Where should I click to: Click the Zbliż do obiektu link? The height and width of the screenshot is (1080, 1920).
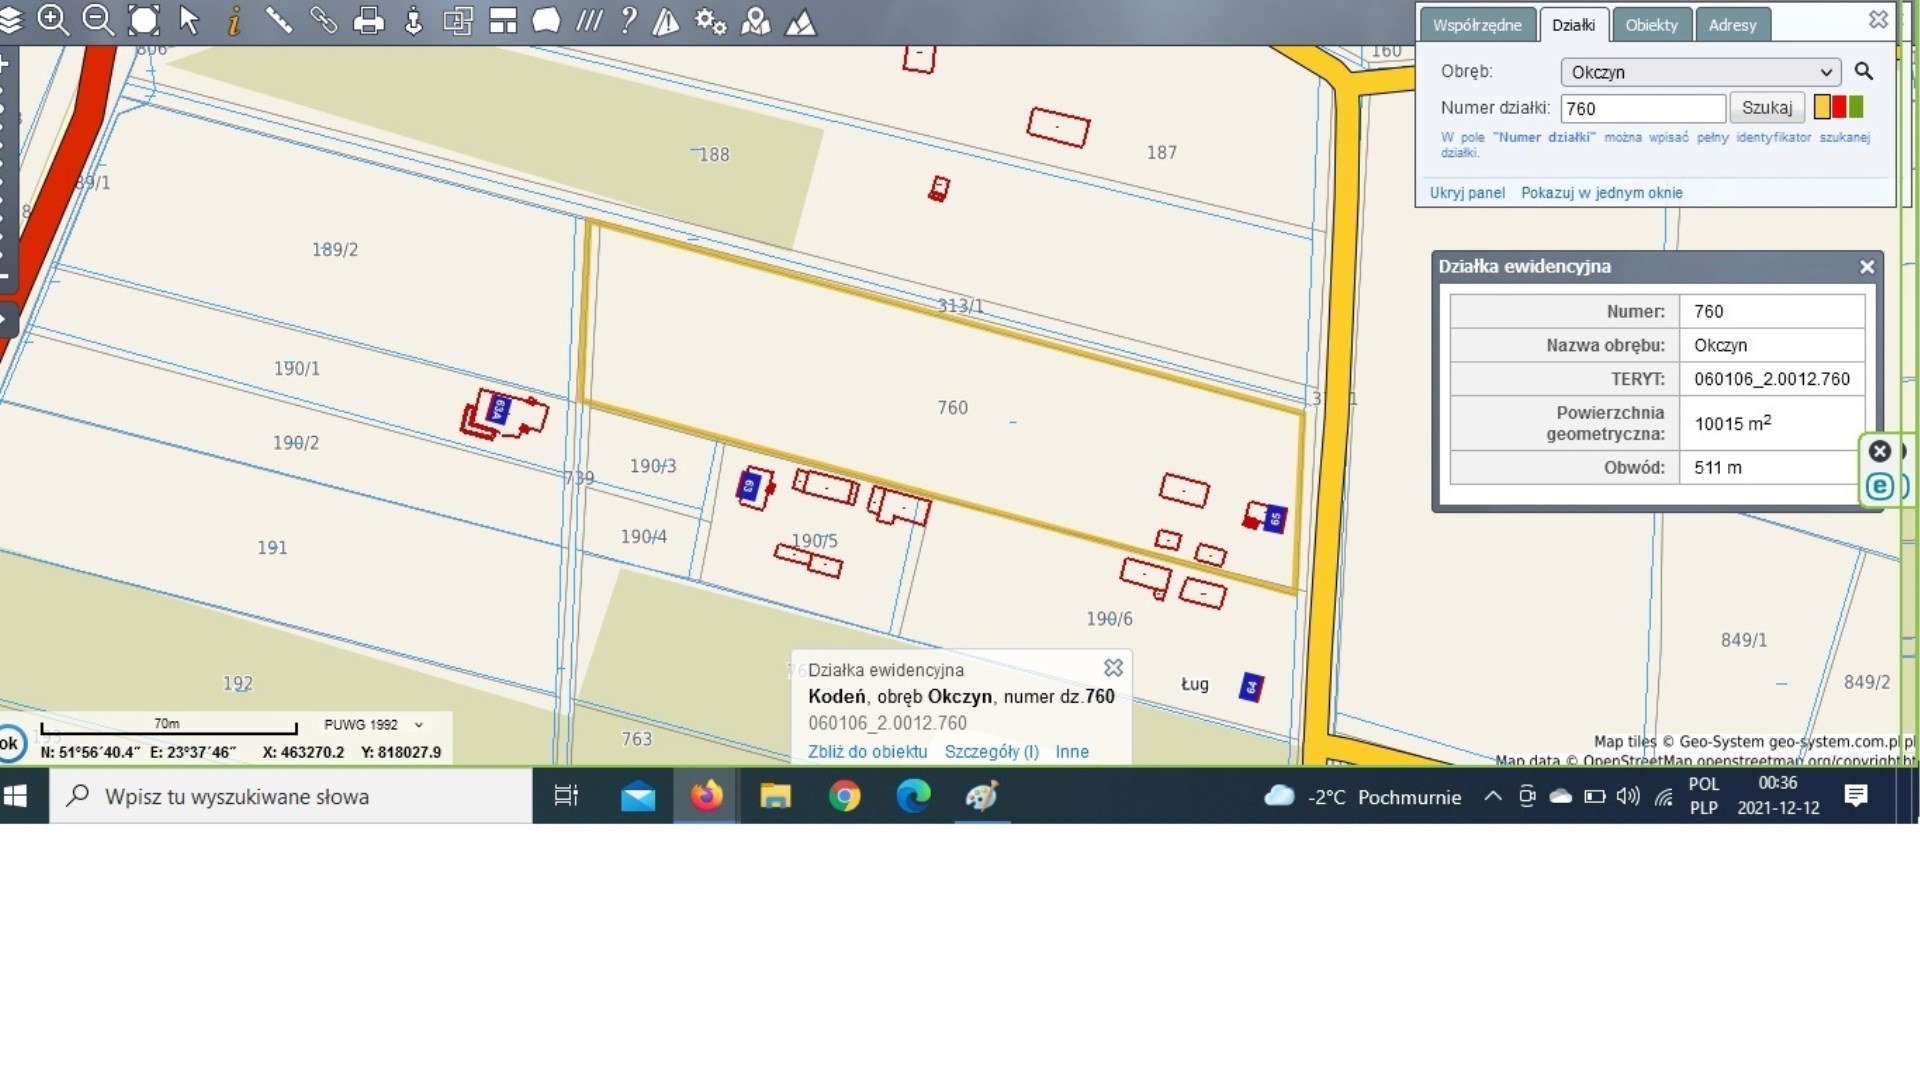pos(867,752)
